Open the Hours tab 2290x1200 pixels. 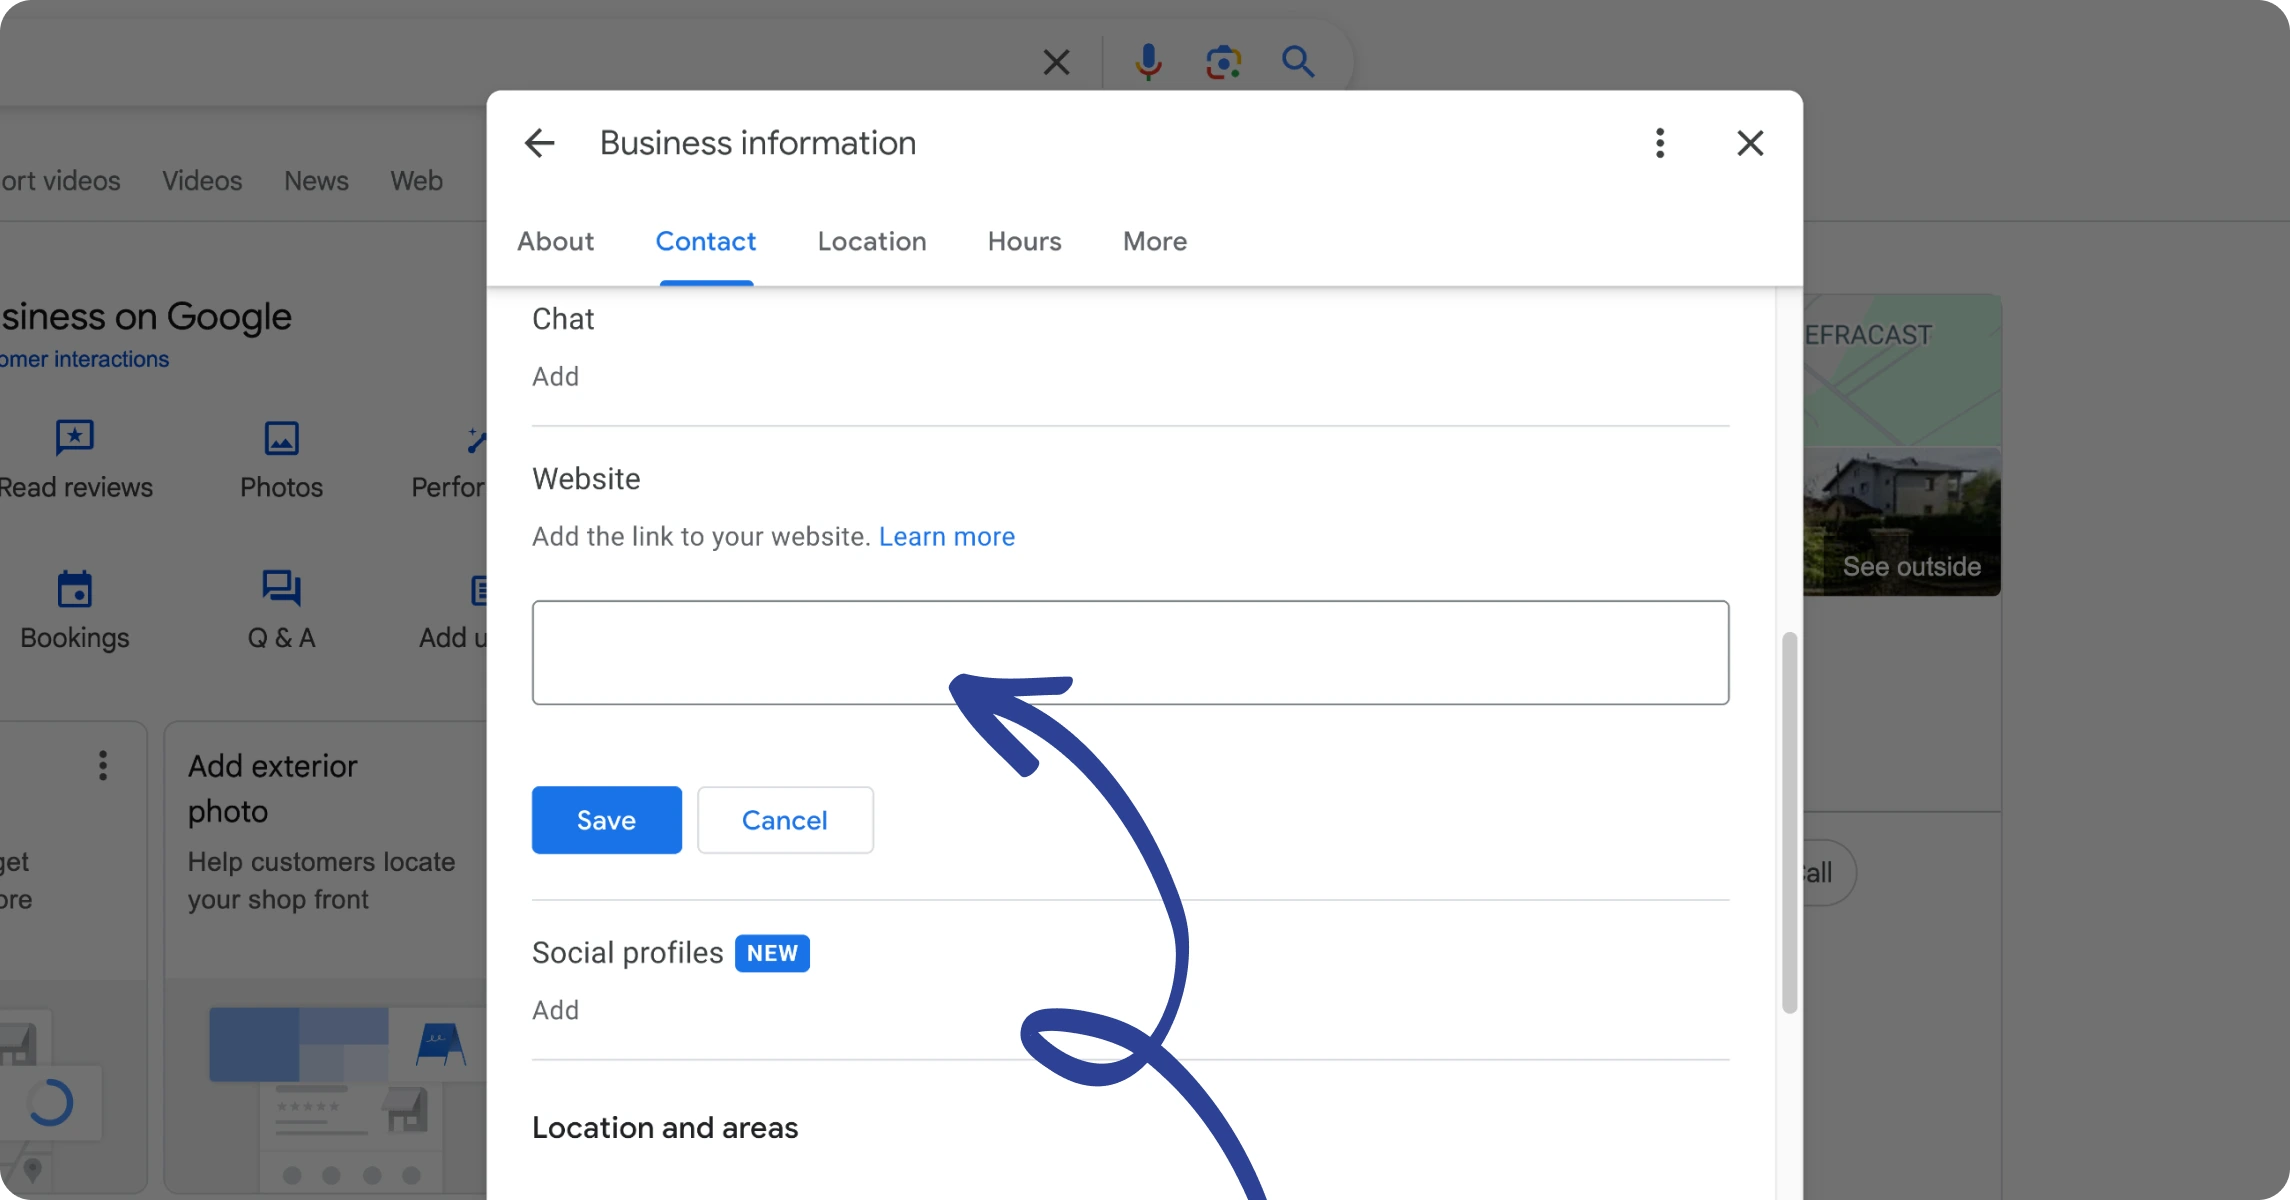[1024, 241]
